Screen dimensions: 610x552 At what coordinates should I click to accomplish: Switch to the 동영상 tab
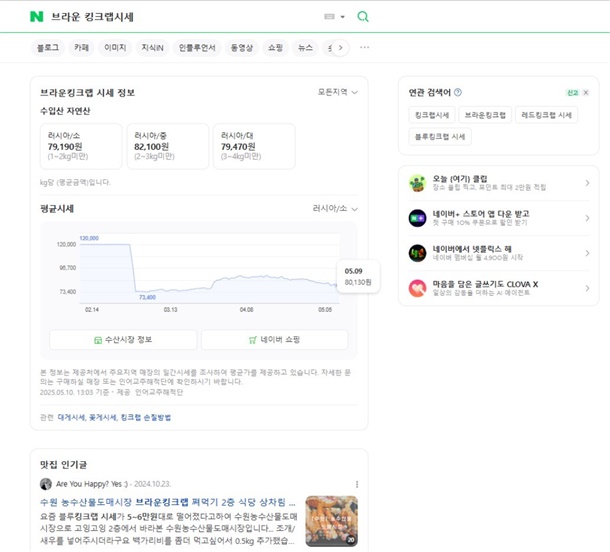click(x=242, y=48)
